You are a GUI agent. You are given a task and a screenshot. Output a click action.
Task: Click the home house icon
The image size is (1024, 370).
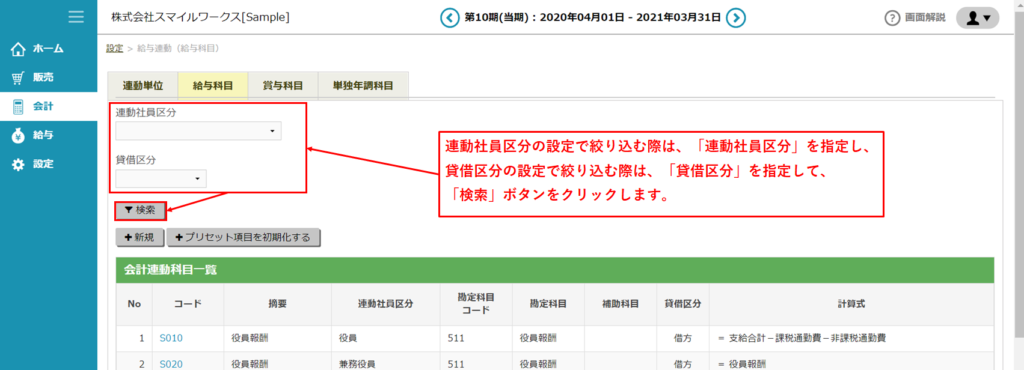[x=18, y=49]
